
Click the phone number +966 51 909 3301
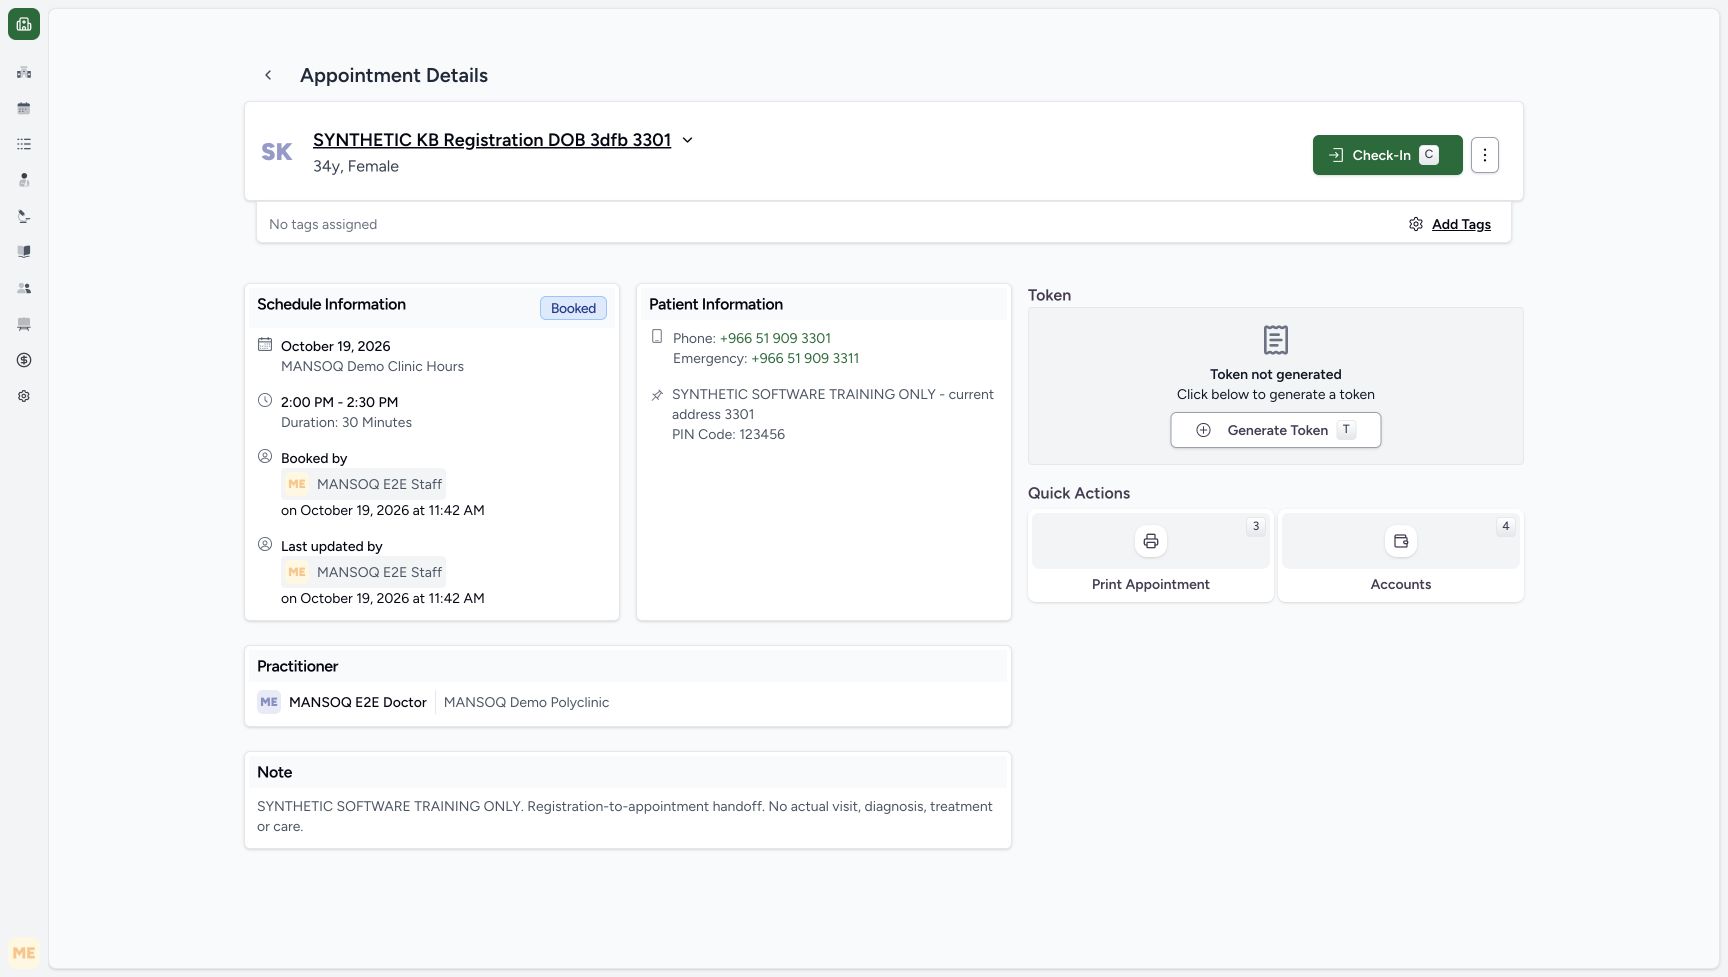775,338
